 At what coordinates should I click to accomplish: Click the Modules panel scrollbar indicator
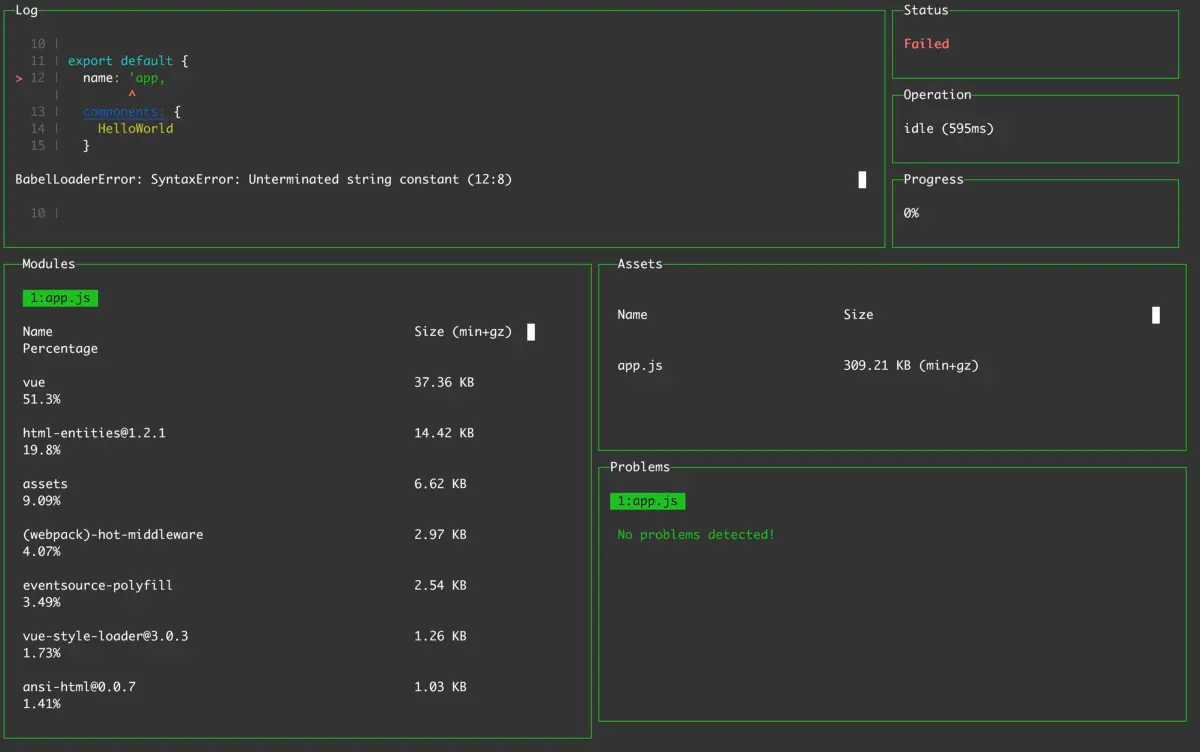(531, 332)
